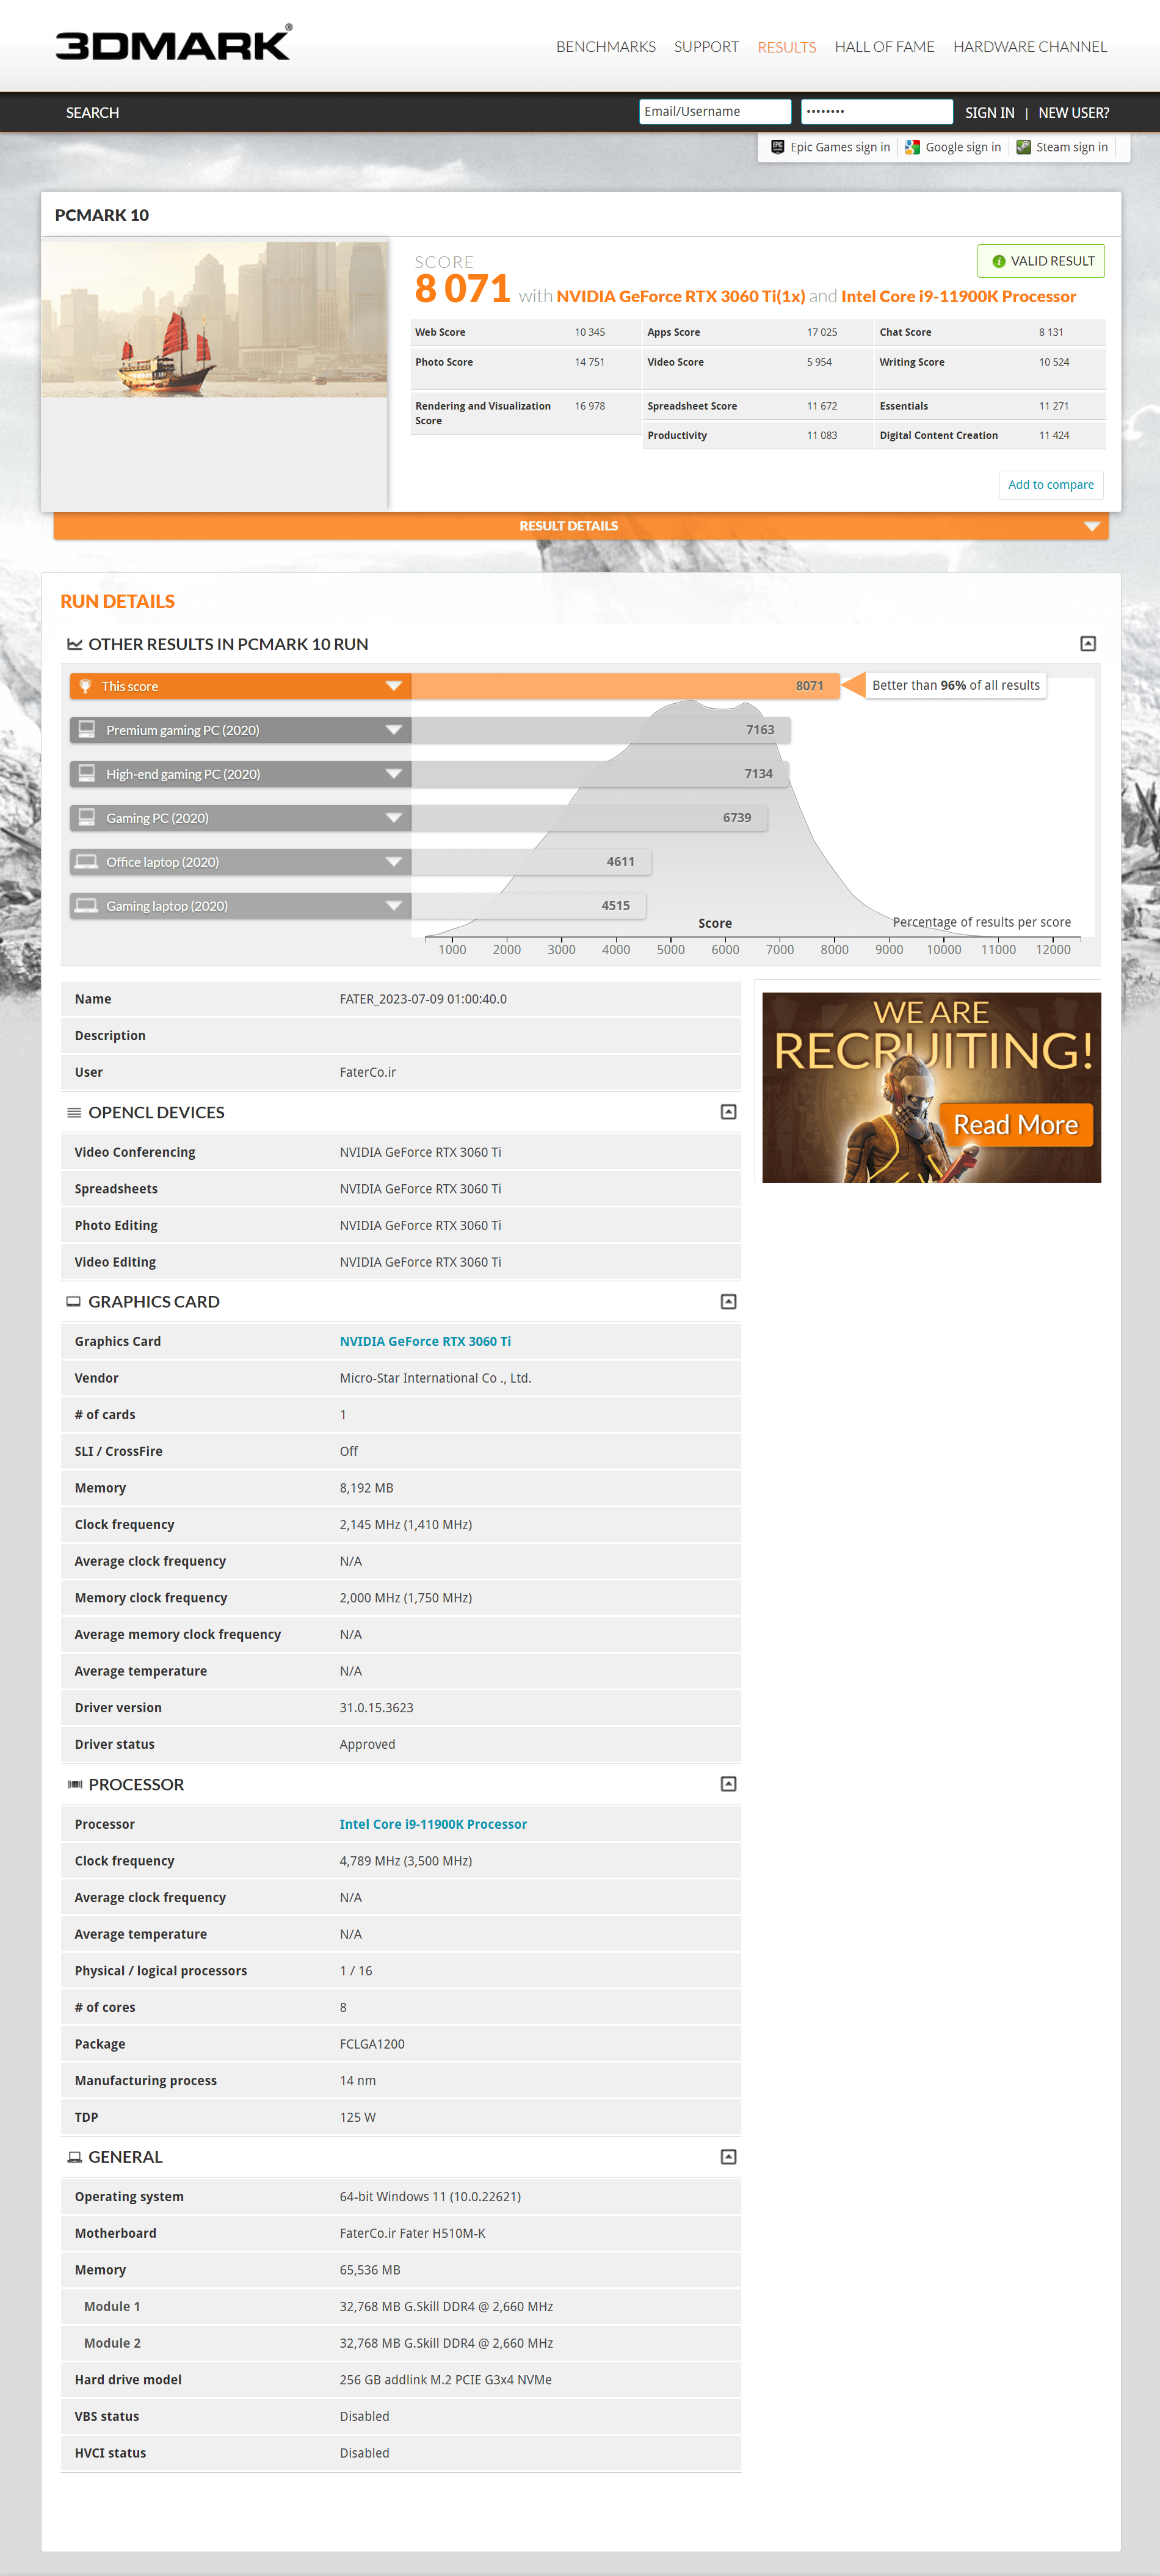Click the trophy icon on This score
The image size is (1160, 2576).
coord(85,686)
